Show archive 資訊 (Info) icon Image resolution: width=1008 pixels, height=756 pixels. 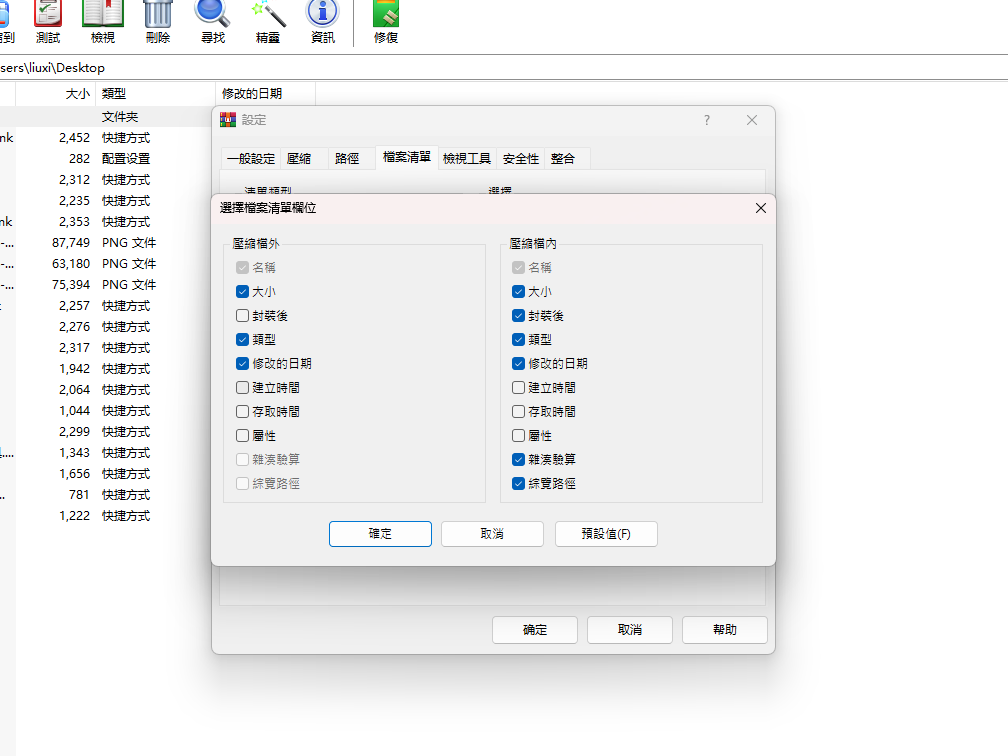click(323, 21)
